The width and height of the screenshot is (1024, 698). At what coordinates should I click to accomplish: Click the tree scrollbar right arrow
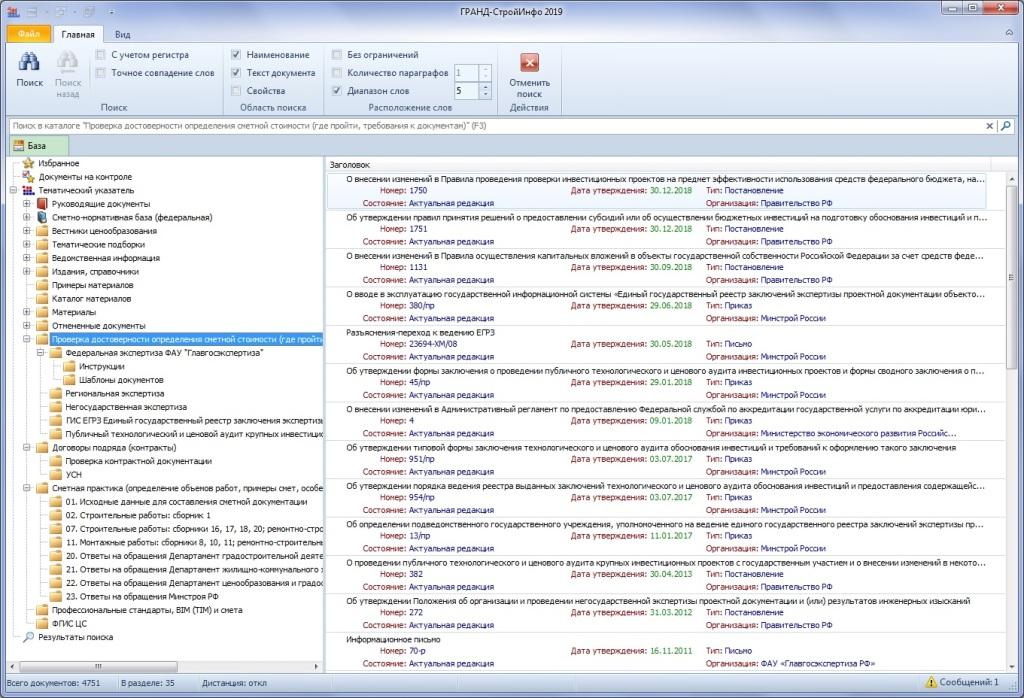click(x=316, y=667)
